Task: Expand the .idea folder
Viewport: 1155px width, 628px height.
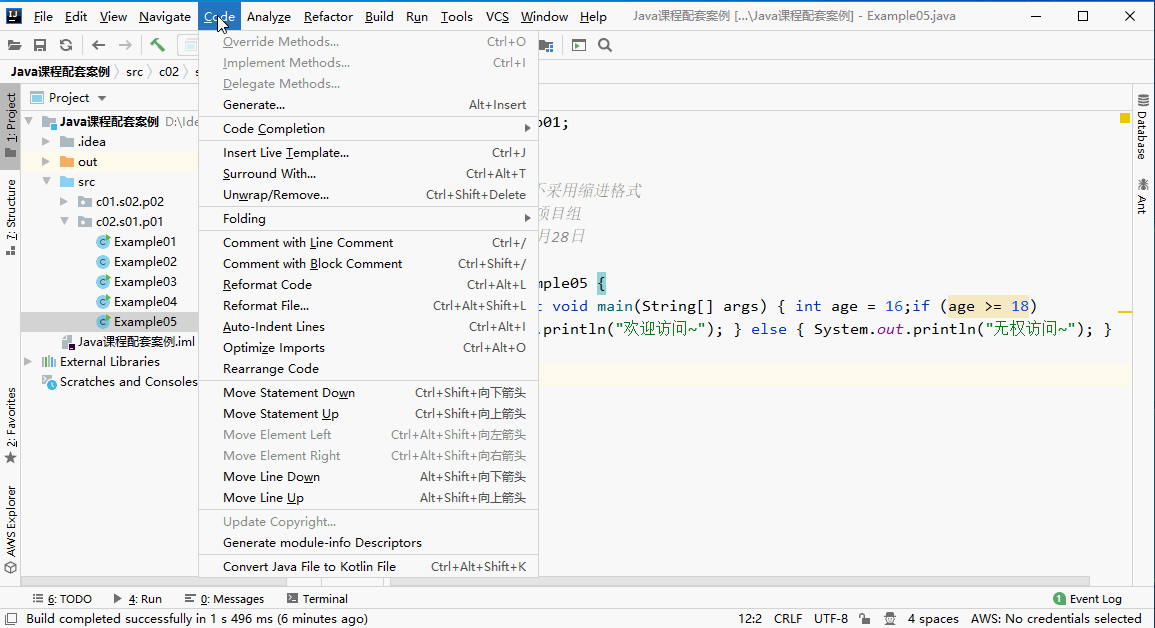Action: coord(46,141)
